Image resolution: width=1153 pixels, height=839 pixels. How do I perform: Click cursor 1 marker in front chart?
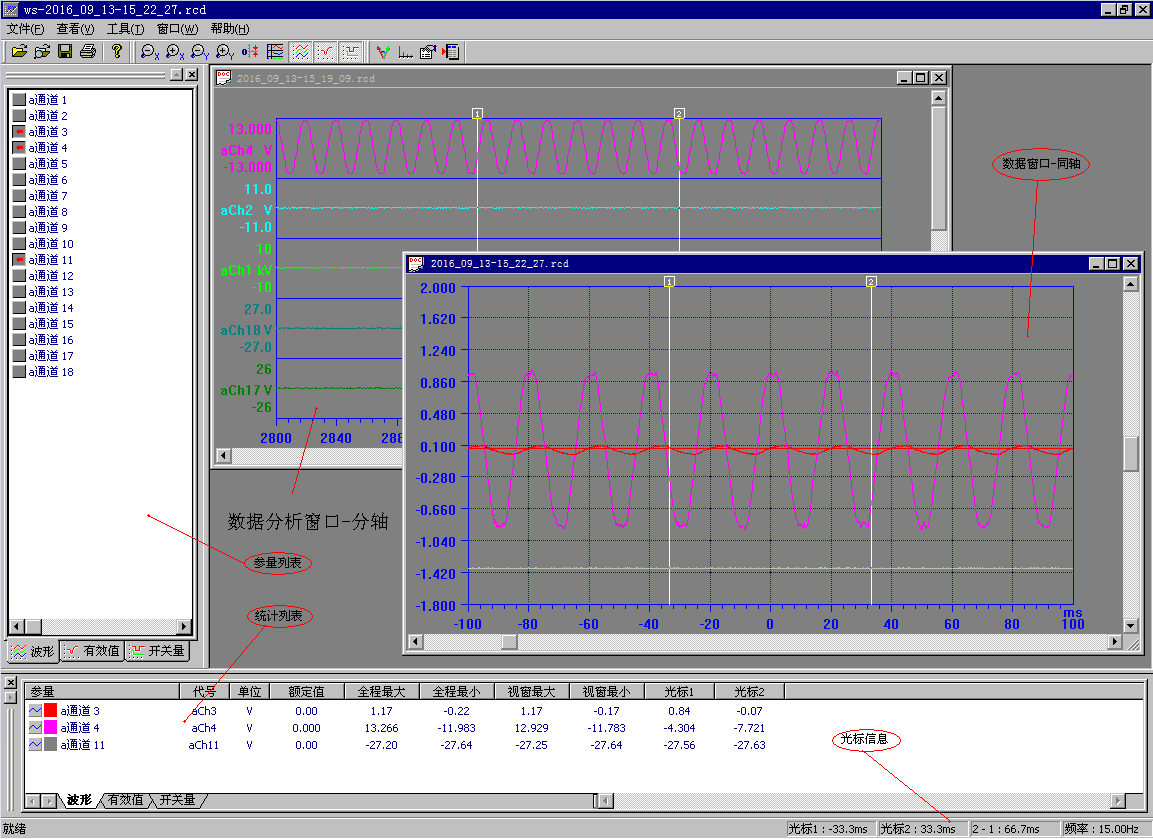[x=669, y=282]
